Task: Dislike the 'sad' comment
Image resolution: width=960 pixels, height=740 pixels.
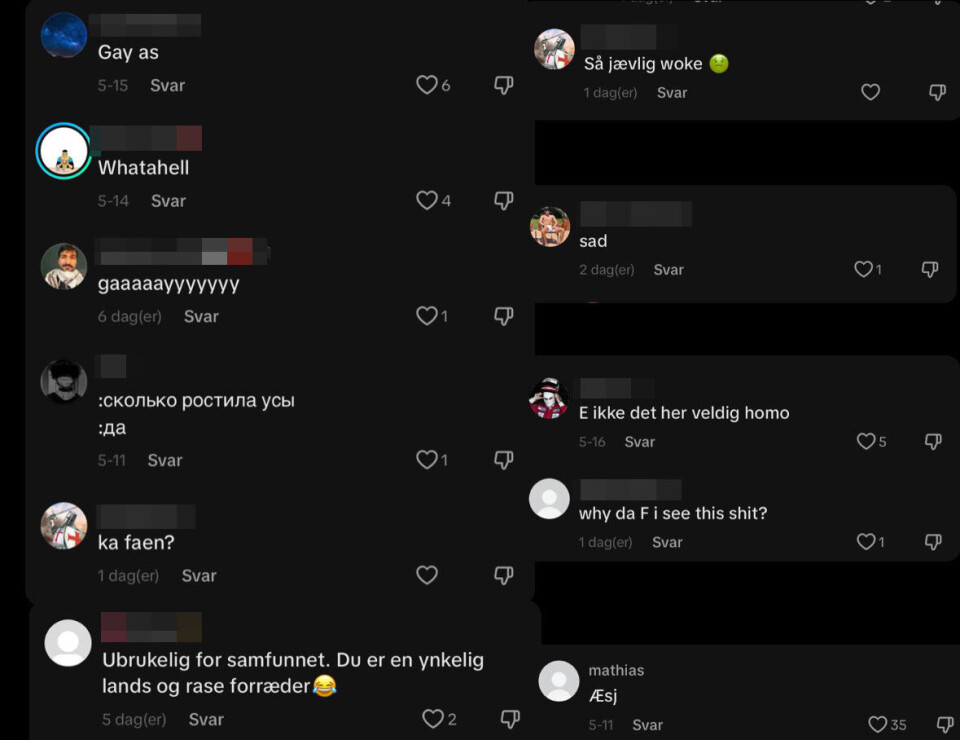Action: pyautogui.click(x=930, y=269)
